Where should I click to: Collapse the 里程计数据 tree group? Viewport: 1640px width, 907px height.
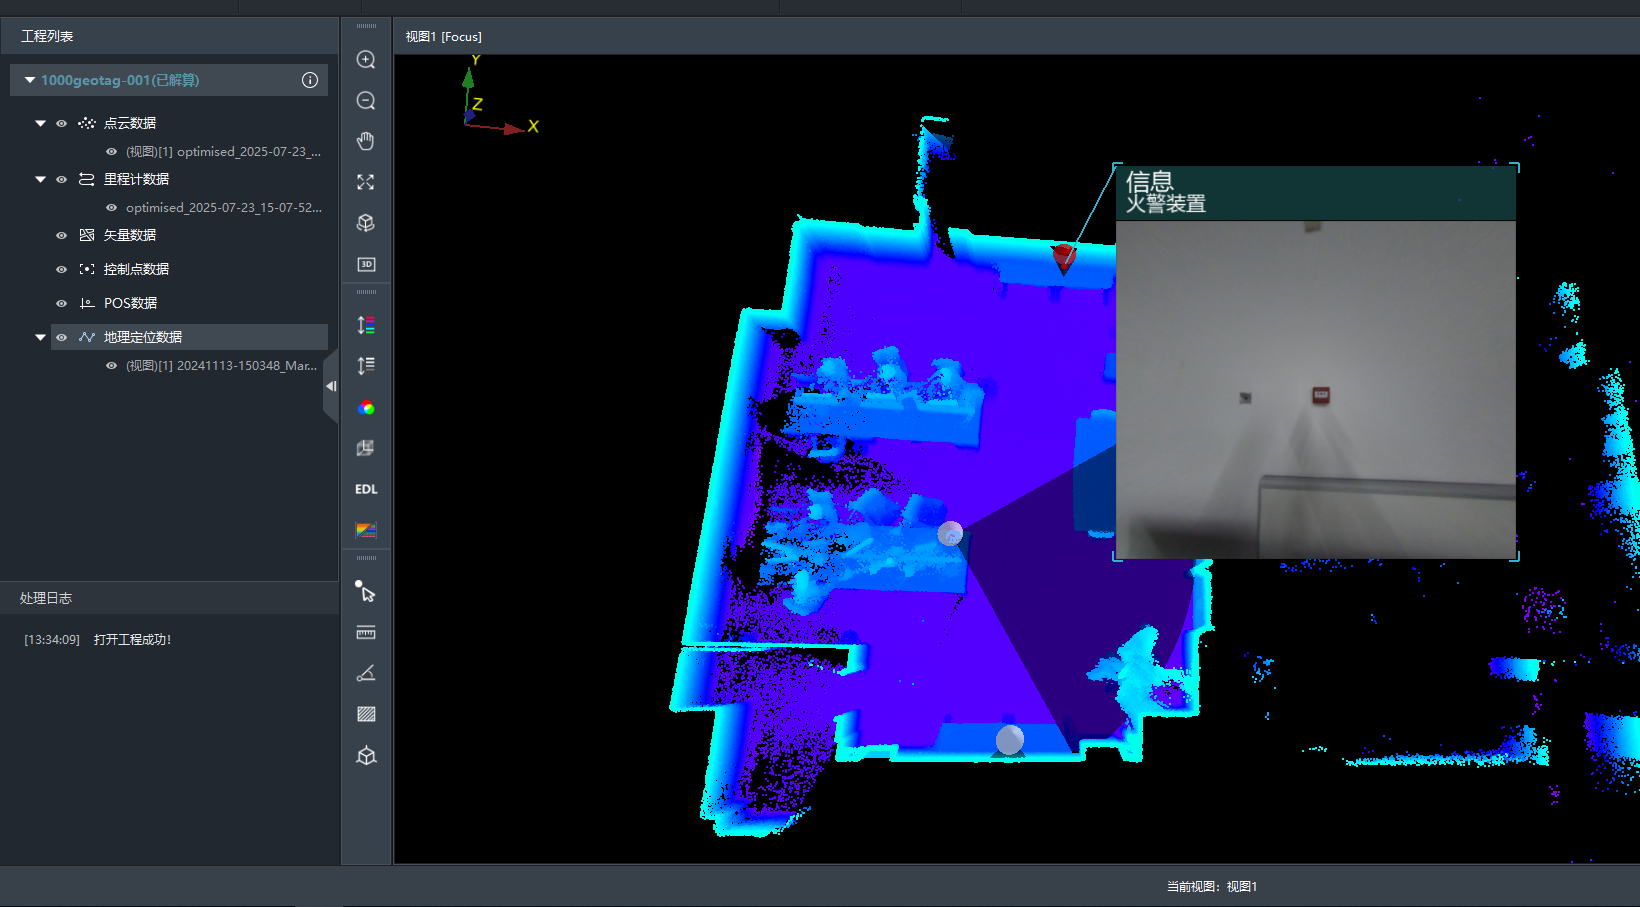click(40, 180)
